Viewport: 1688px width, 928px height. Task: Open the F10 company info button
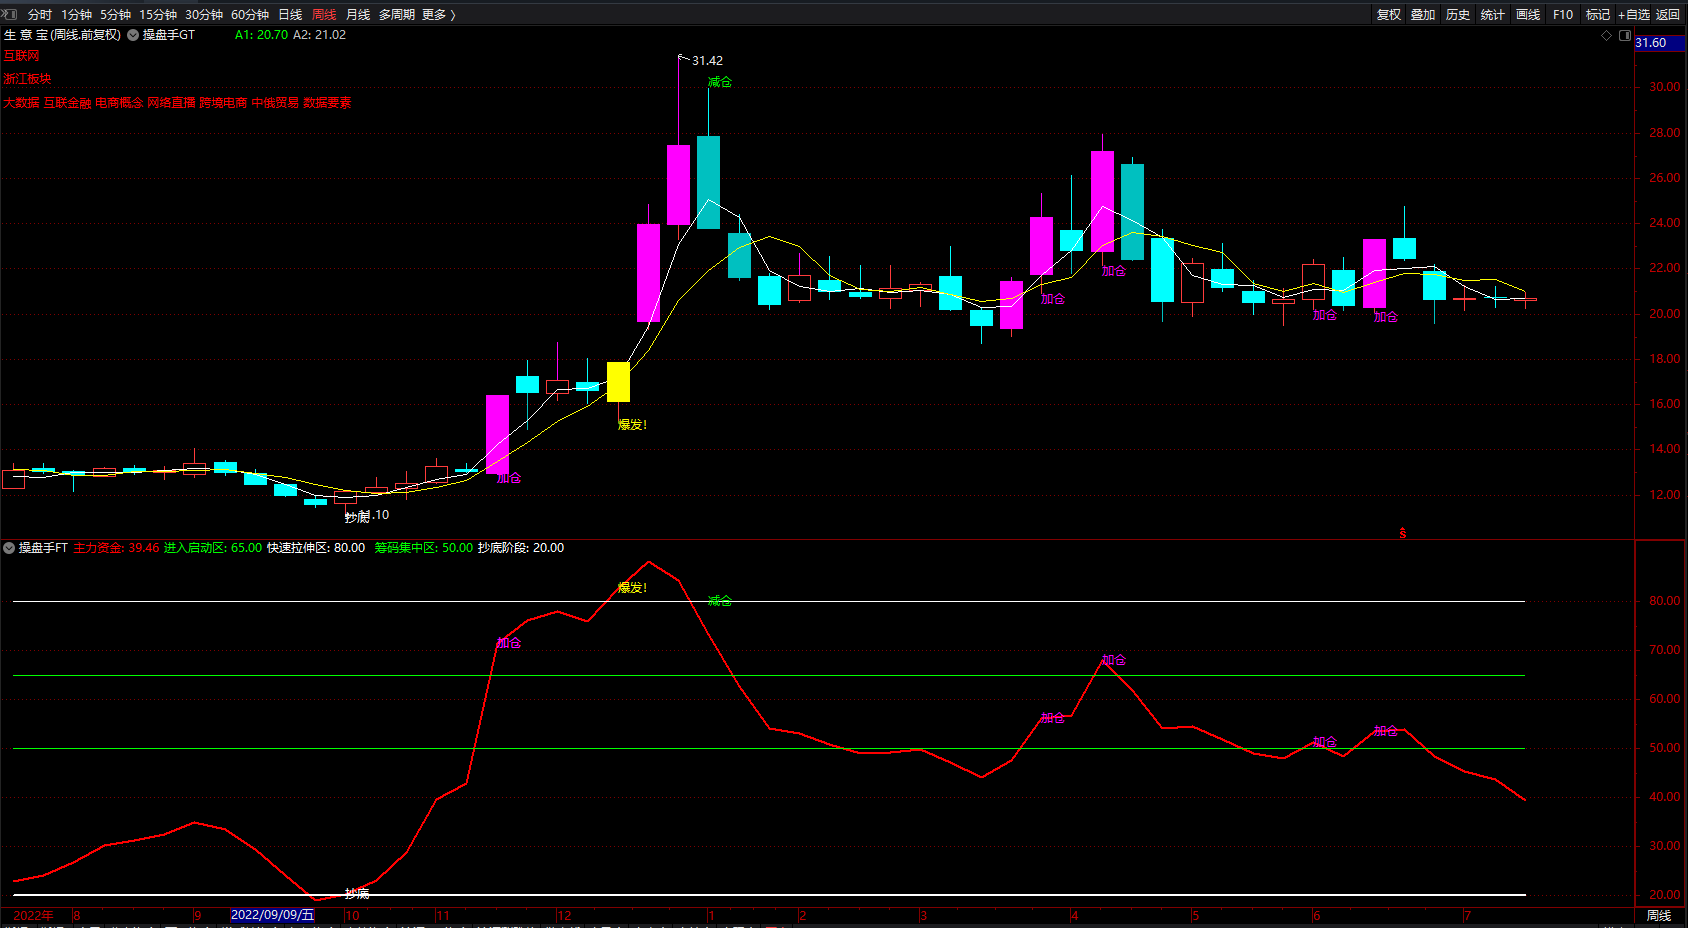pos(1563,15)
